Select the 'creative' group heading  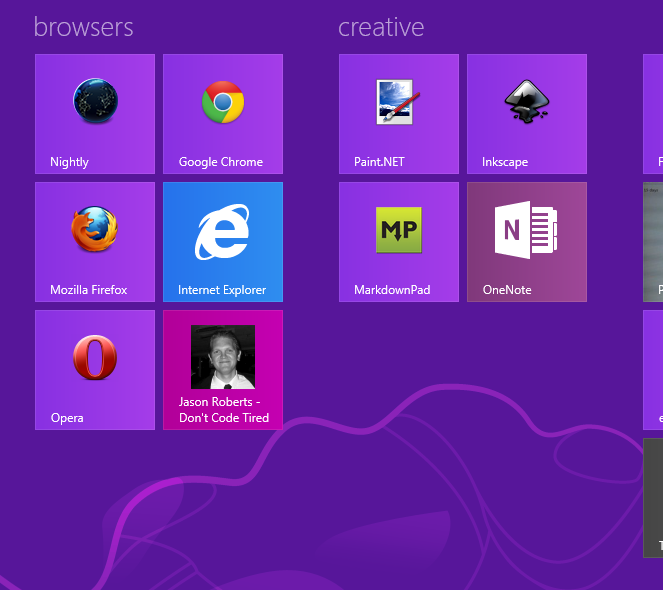381,27
